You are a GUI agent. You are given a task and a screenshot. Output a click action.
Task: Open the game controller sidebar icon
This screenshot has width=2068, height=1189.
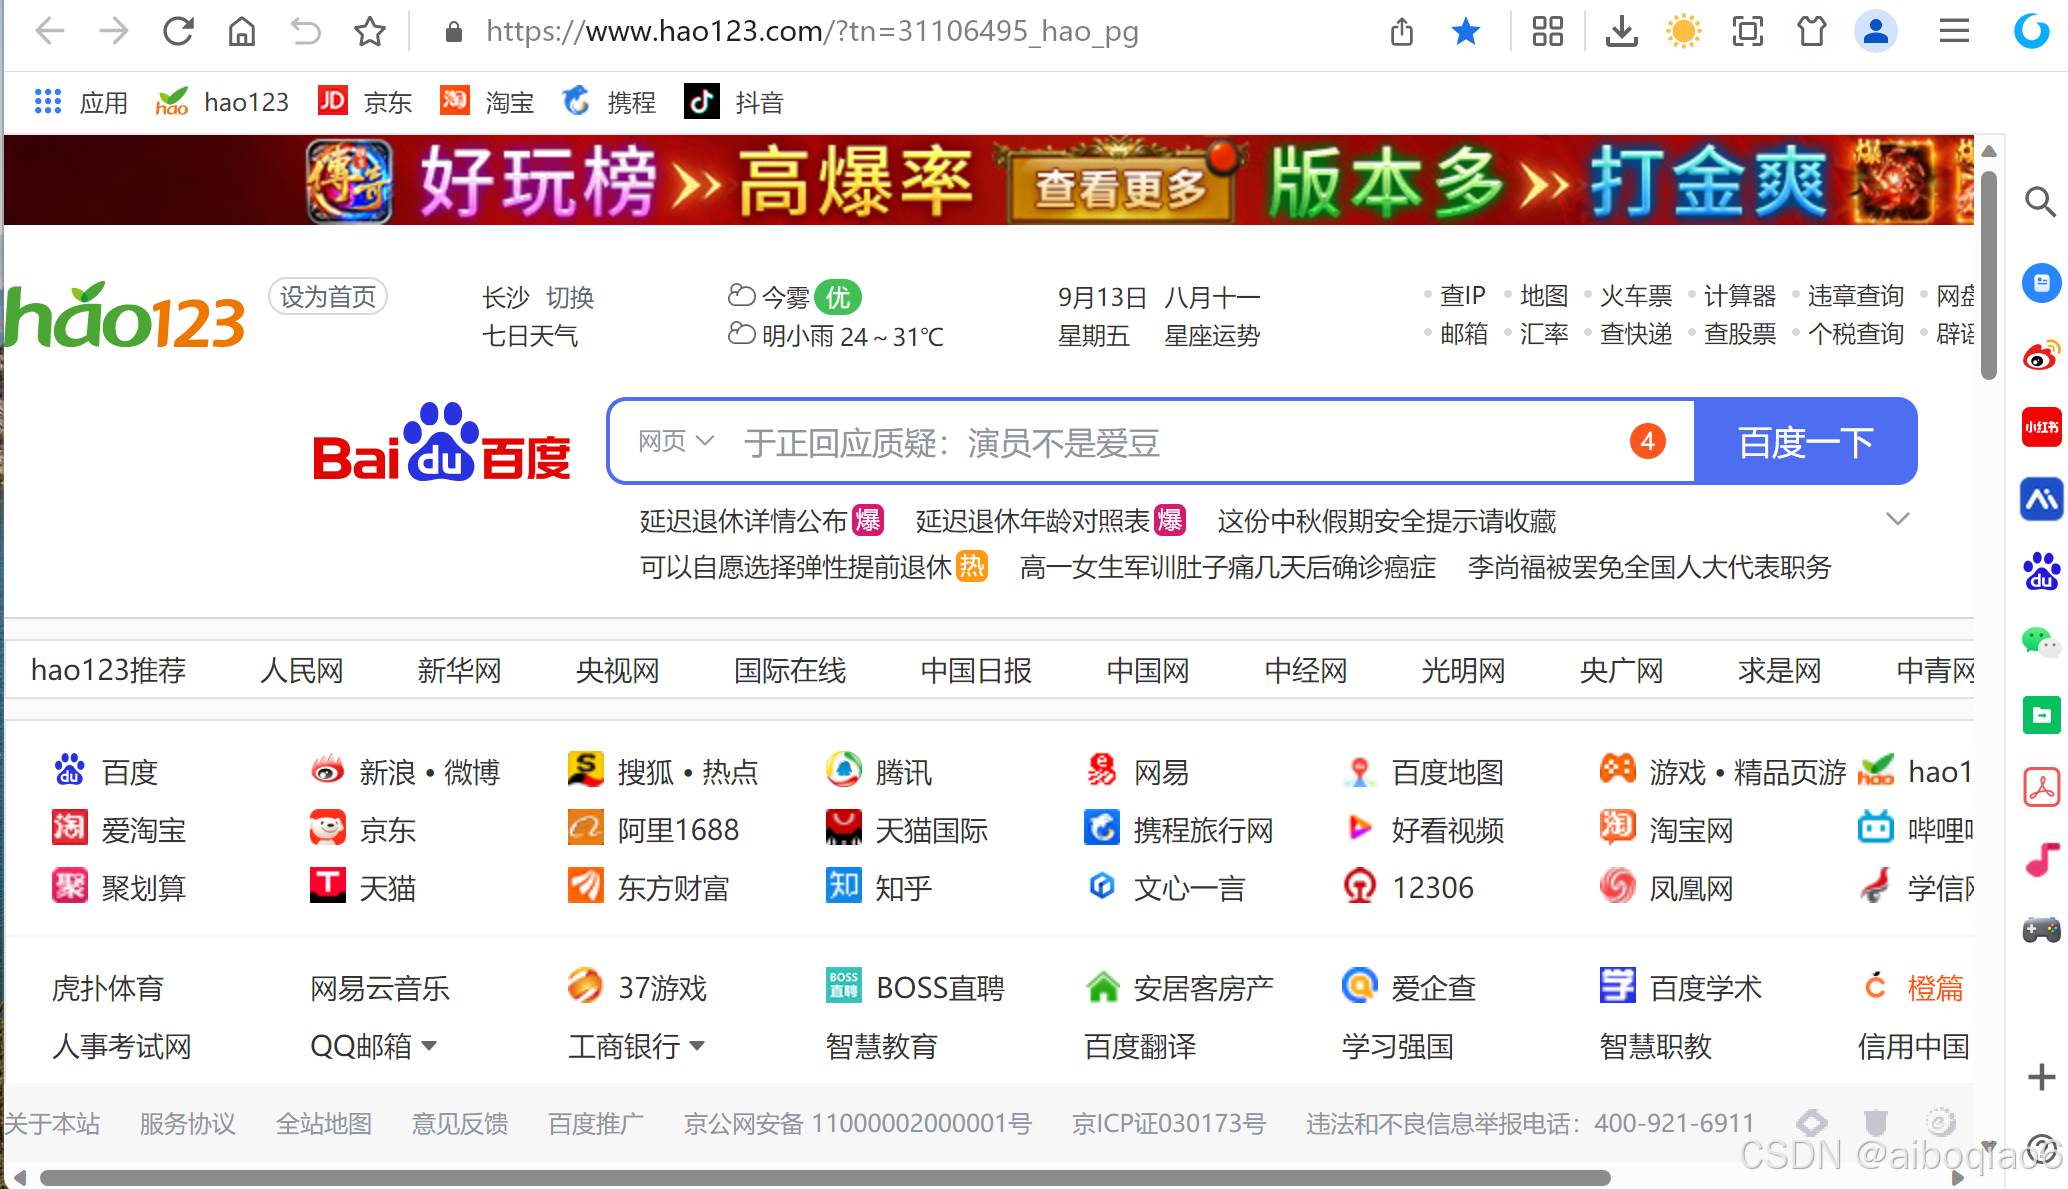(2041, 930)
